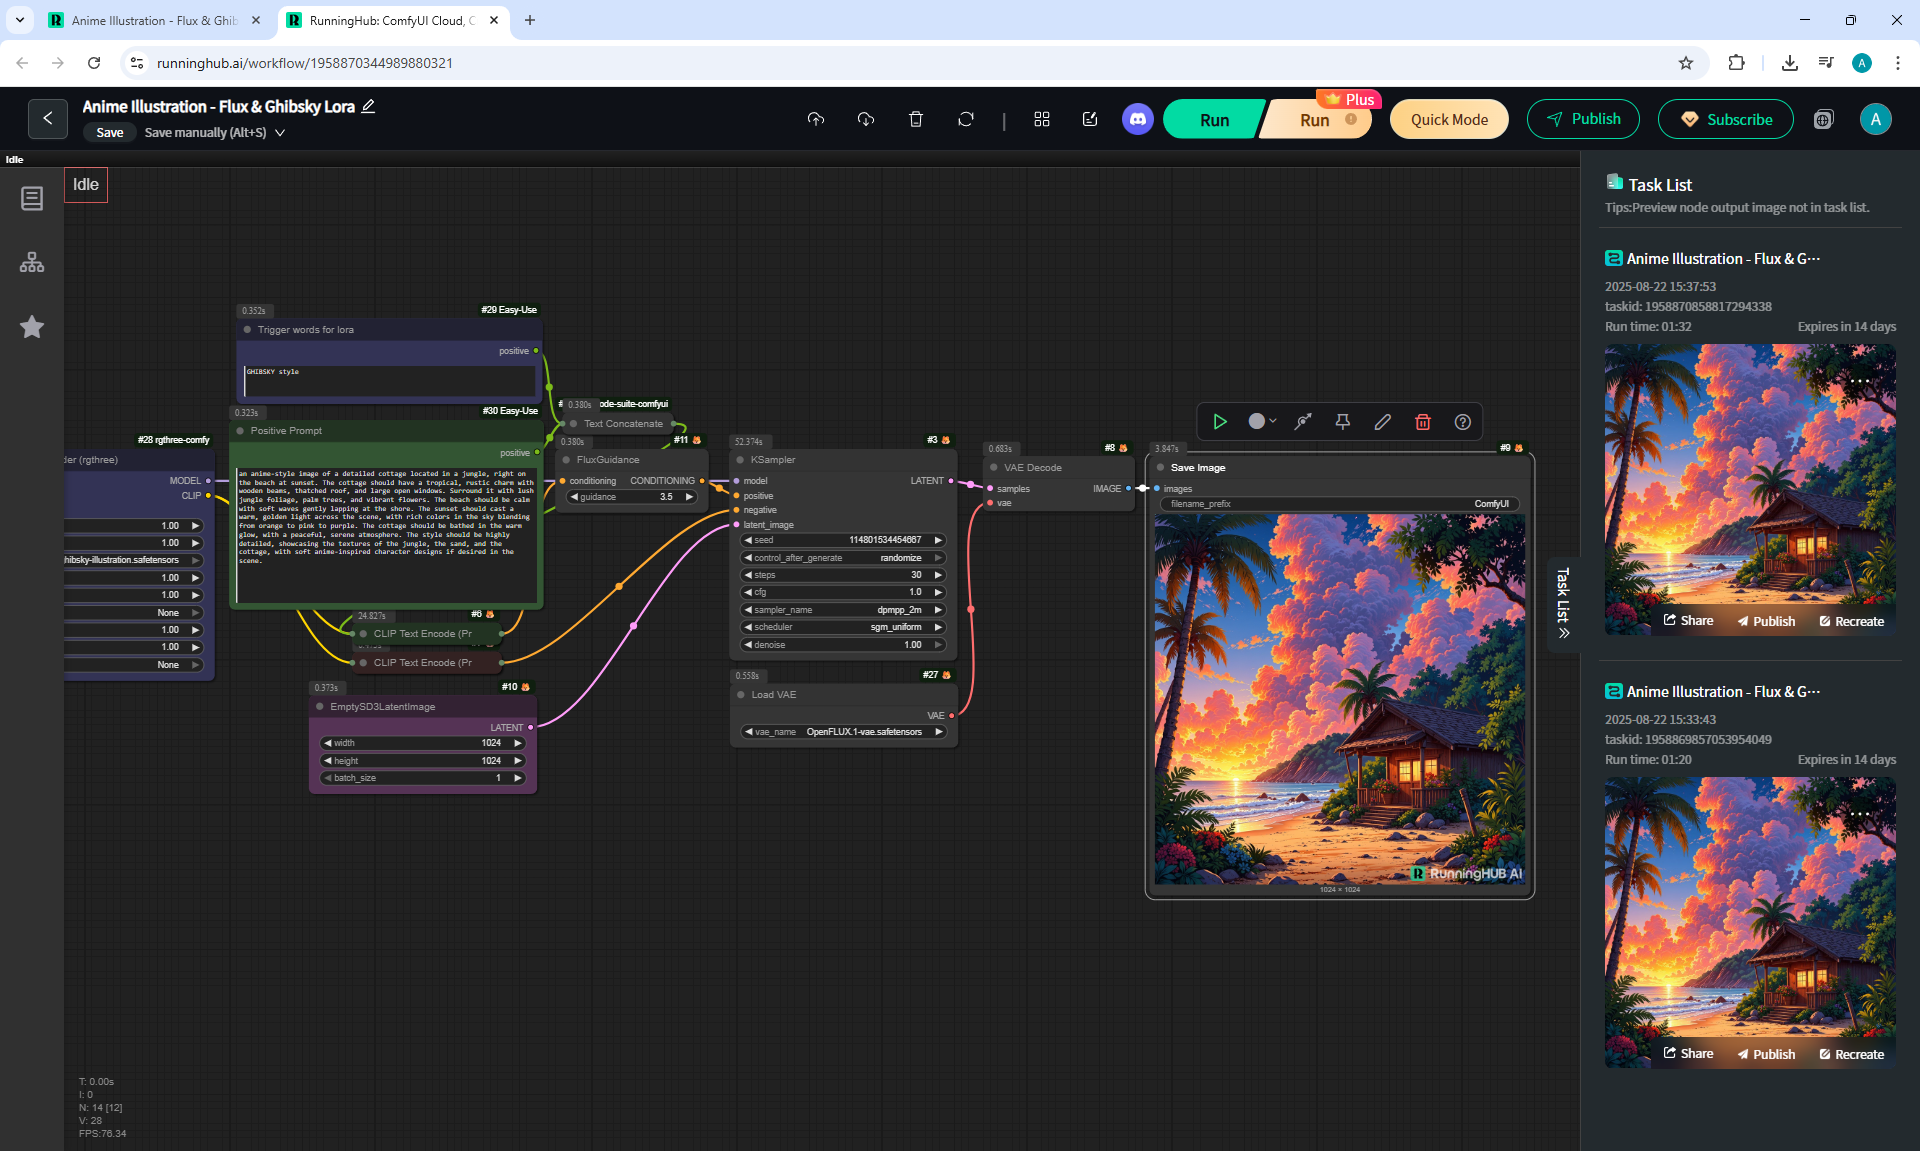Open node help question mark icon
1920x1151 pixels.
click(1462, 422)
